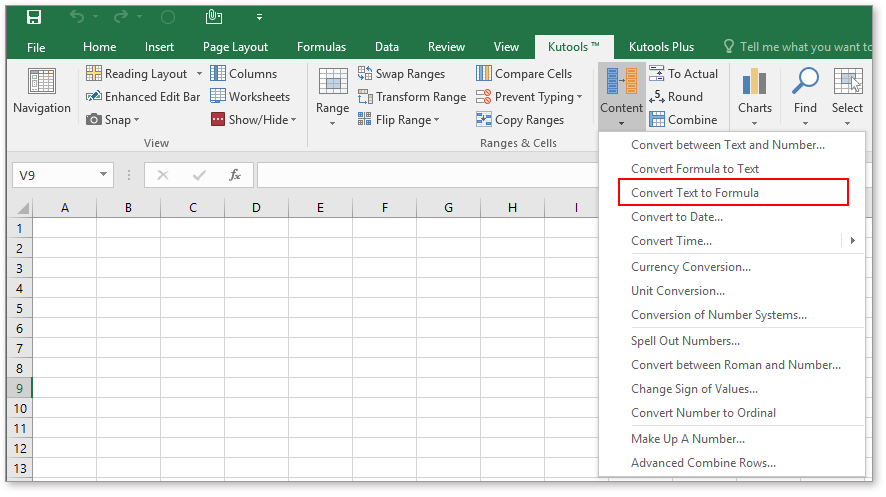Click the Tell me what you want box
Viewport: 886px width, 497px height.
[x=798, y=47]
